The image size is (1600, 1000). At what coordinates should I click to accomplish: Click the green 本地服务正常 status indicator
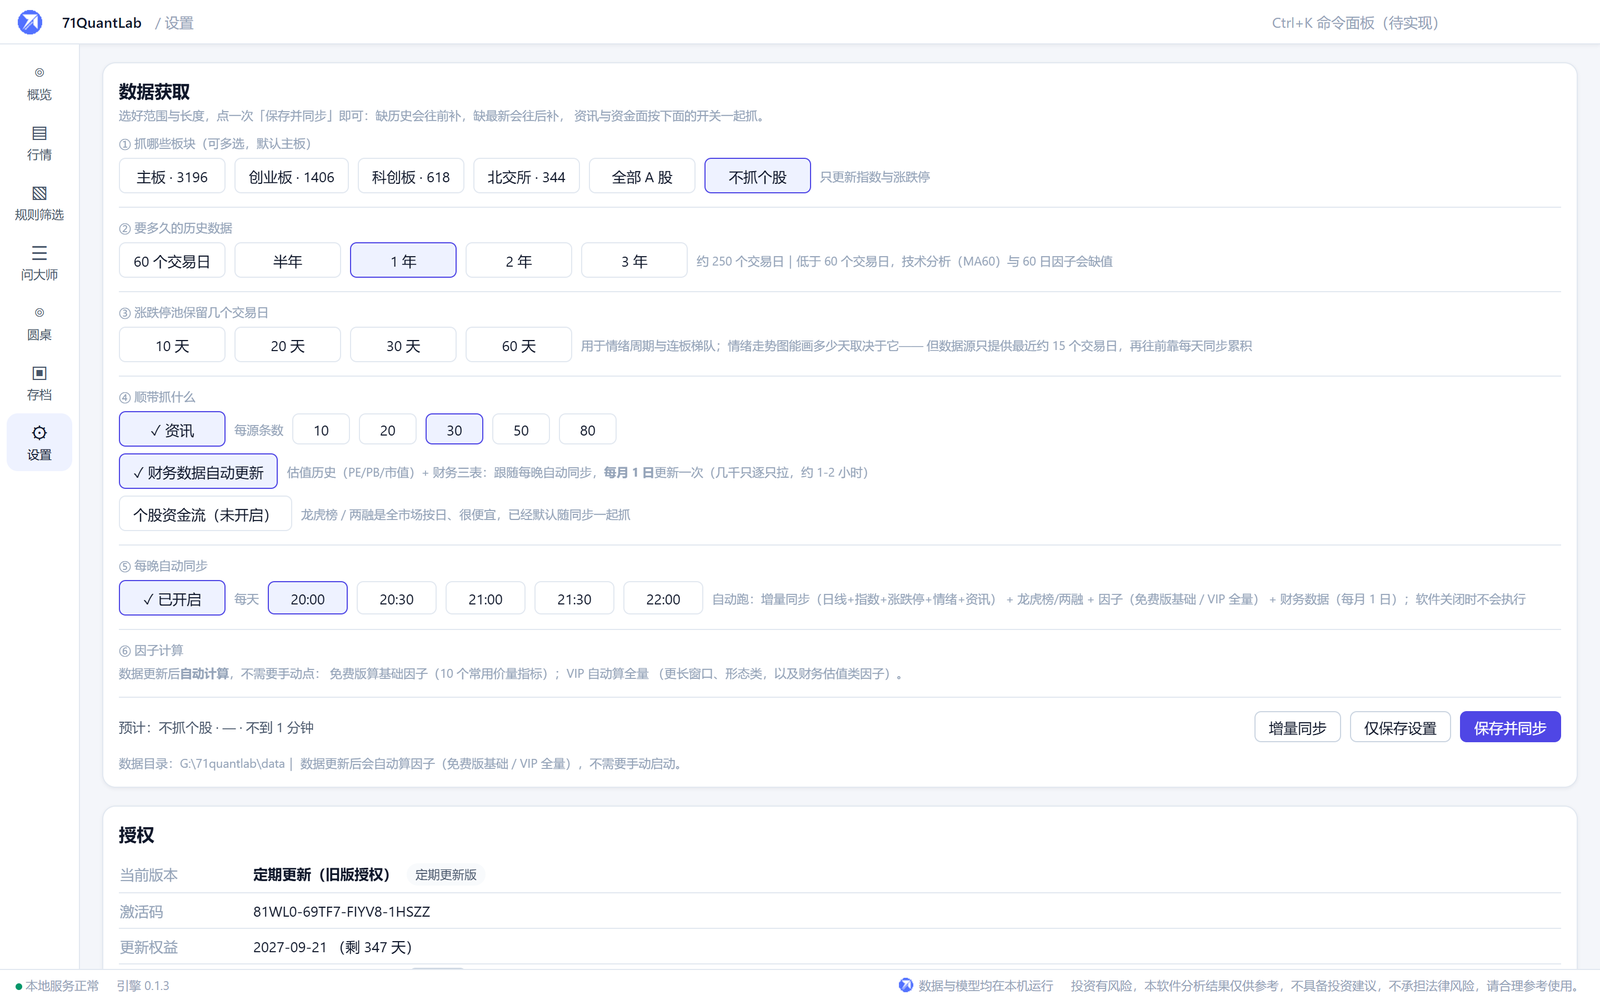coord(57,986)
